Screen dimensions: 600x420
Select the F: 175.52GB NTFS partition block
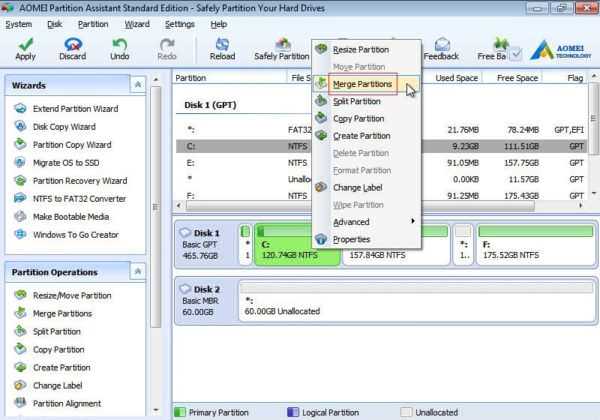tap(535, 244)
